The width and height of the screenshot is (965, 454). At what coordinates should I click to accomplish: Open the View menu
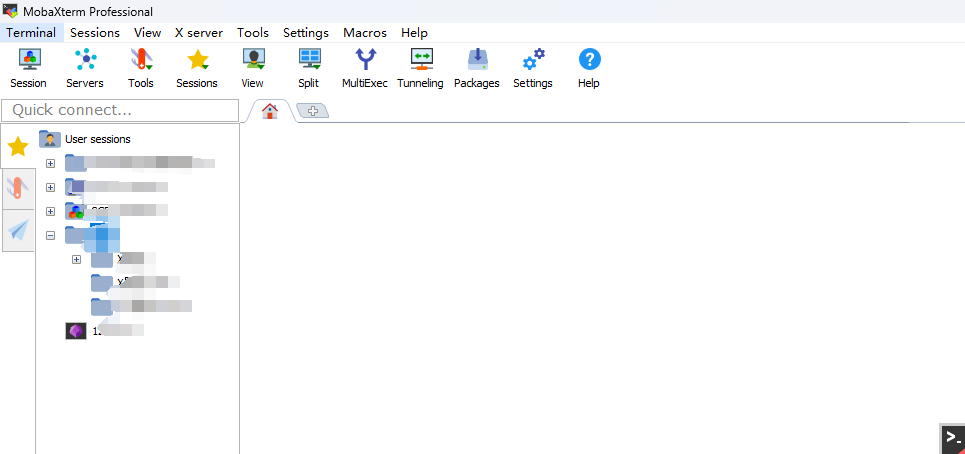point(148,33)
